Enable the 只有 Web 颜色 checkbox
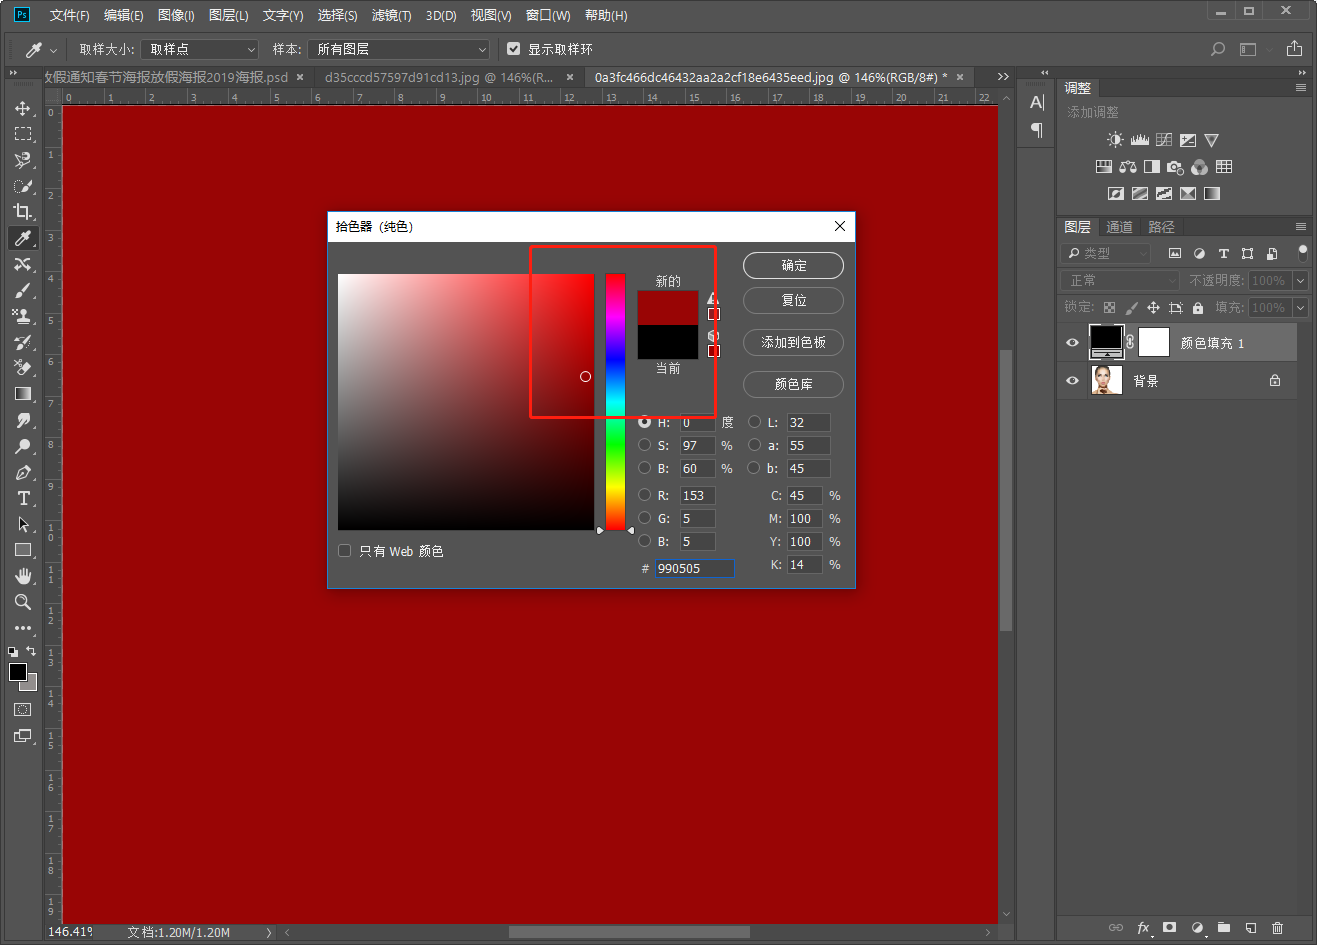Screen dimensions: 1317x945 click(345, 551)
